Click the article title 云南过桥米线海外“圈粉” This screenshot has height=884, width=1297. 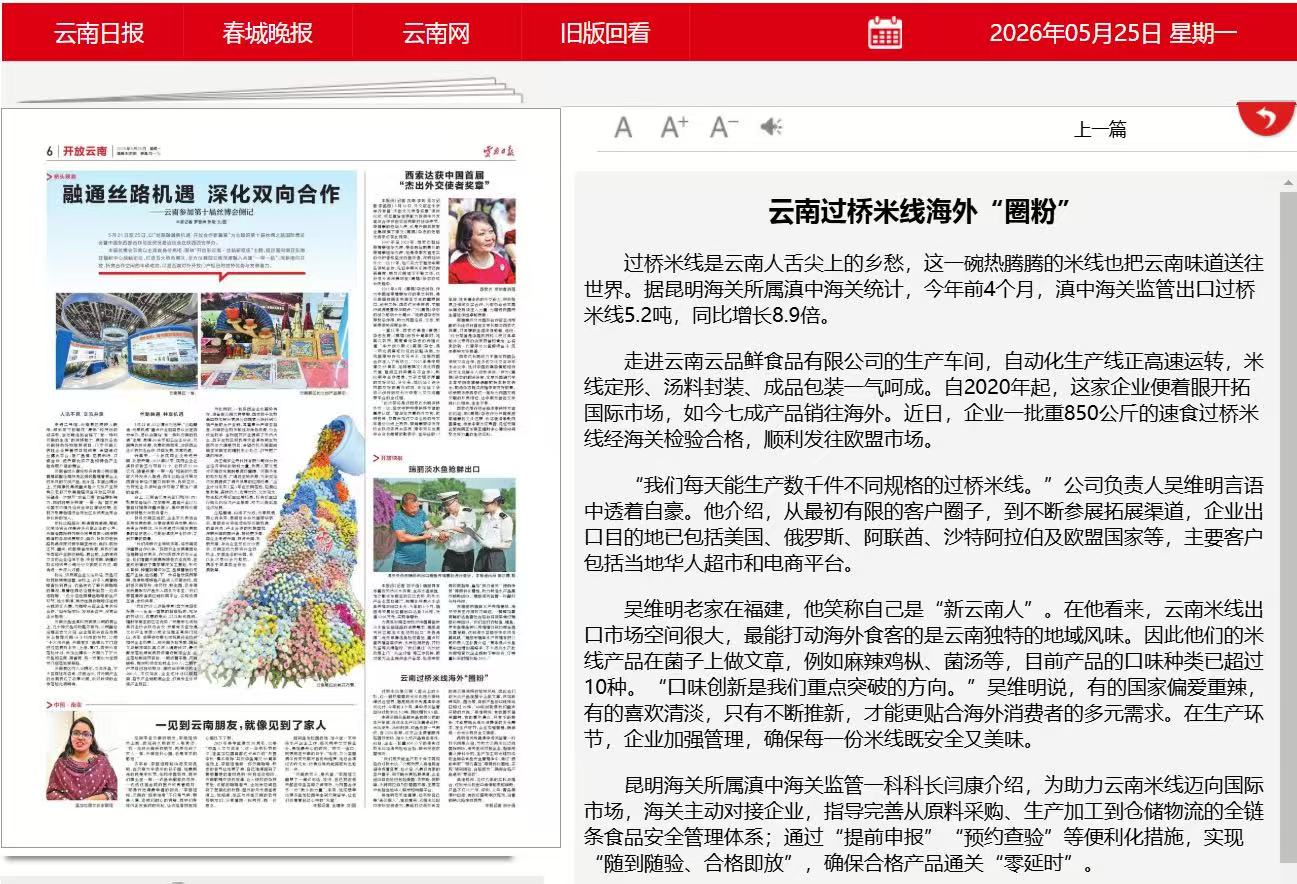pyautogui.click(x=920, y=212)
